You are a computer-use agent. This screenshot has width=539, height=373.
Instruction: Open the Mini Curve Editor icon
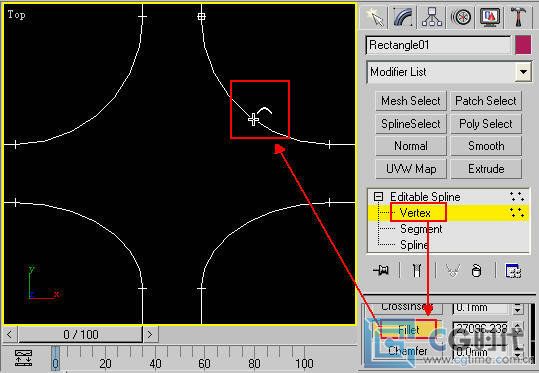(23, 358)
